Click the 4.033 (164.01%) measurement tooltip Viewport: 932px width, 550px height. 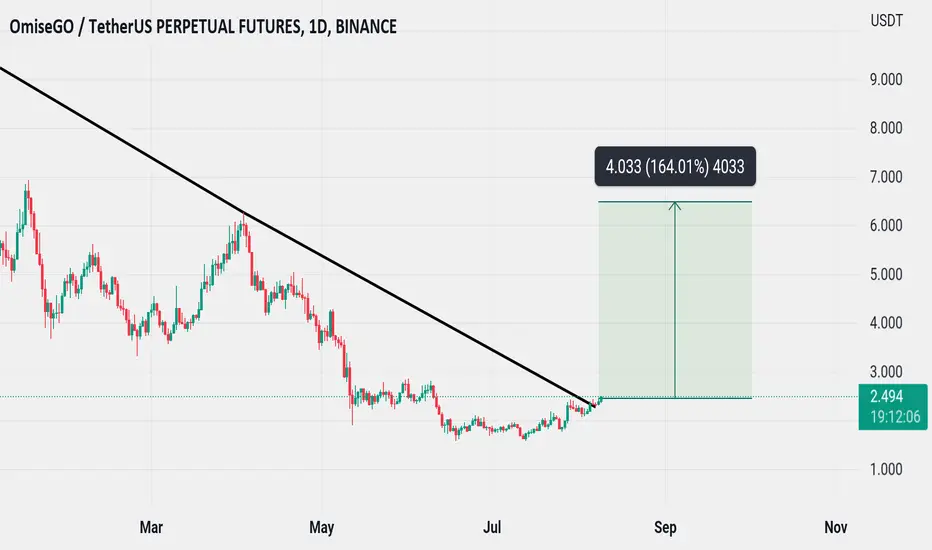[675, 166]
